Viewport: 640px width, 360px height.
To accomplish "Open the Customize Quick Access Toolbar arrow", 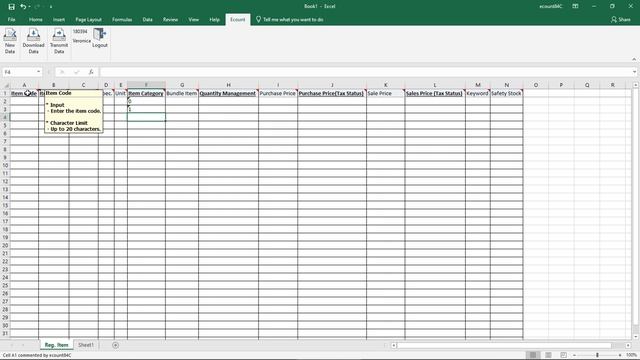I will click(x=51, y=7).
